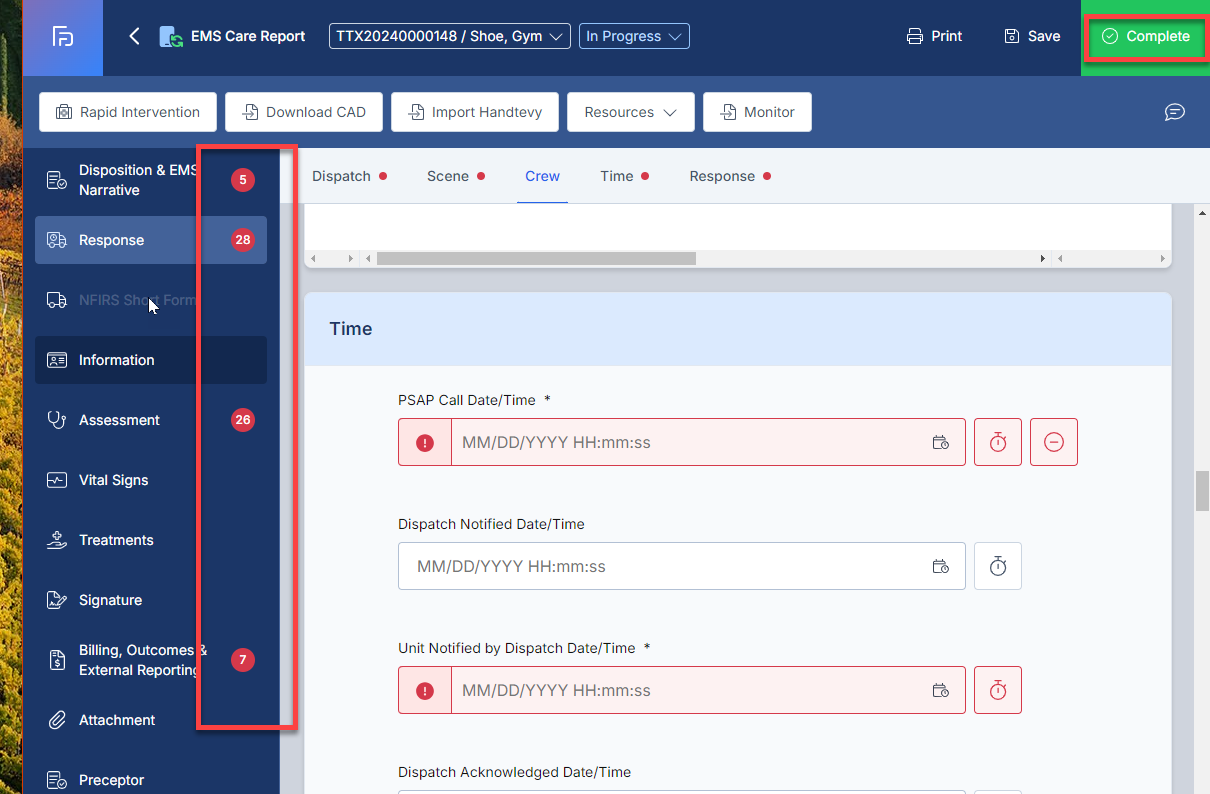The image size is (1210, 794).
Task: Click the Unit Notified by Dispatch Date/Time input
Action: pos(682,690)
